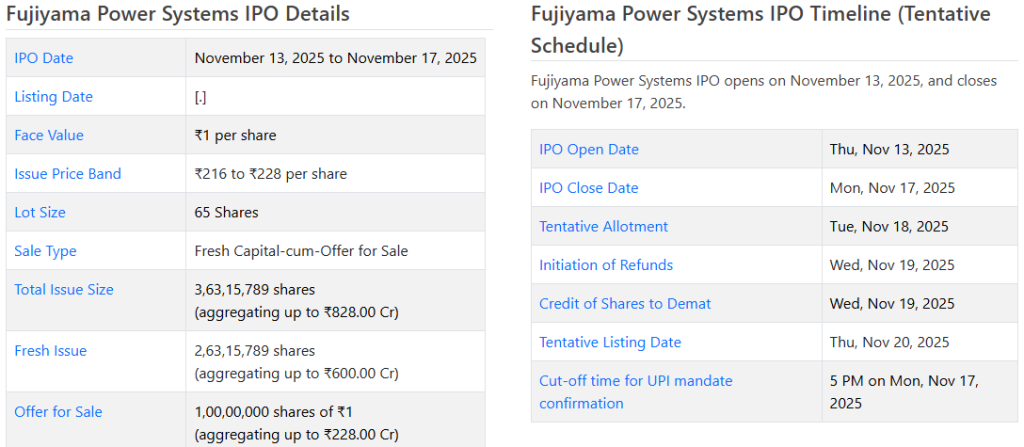Open the Lot Size link
This screenshot has width=1024, height=447.
pyautogui.click(x=40, y=212)
